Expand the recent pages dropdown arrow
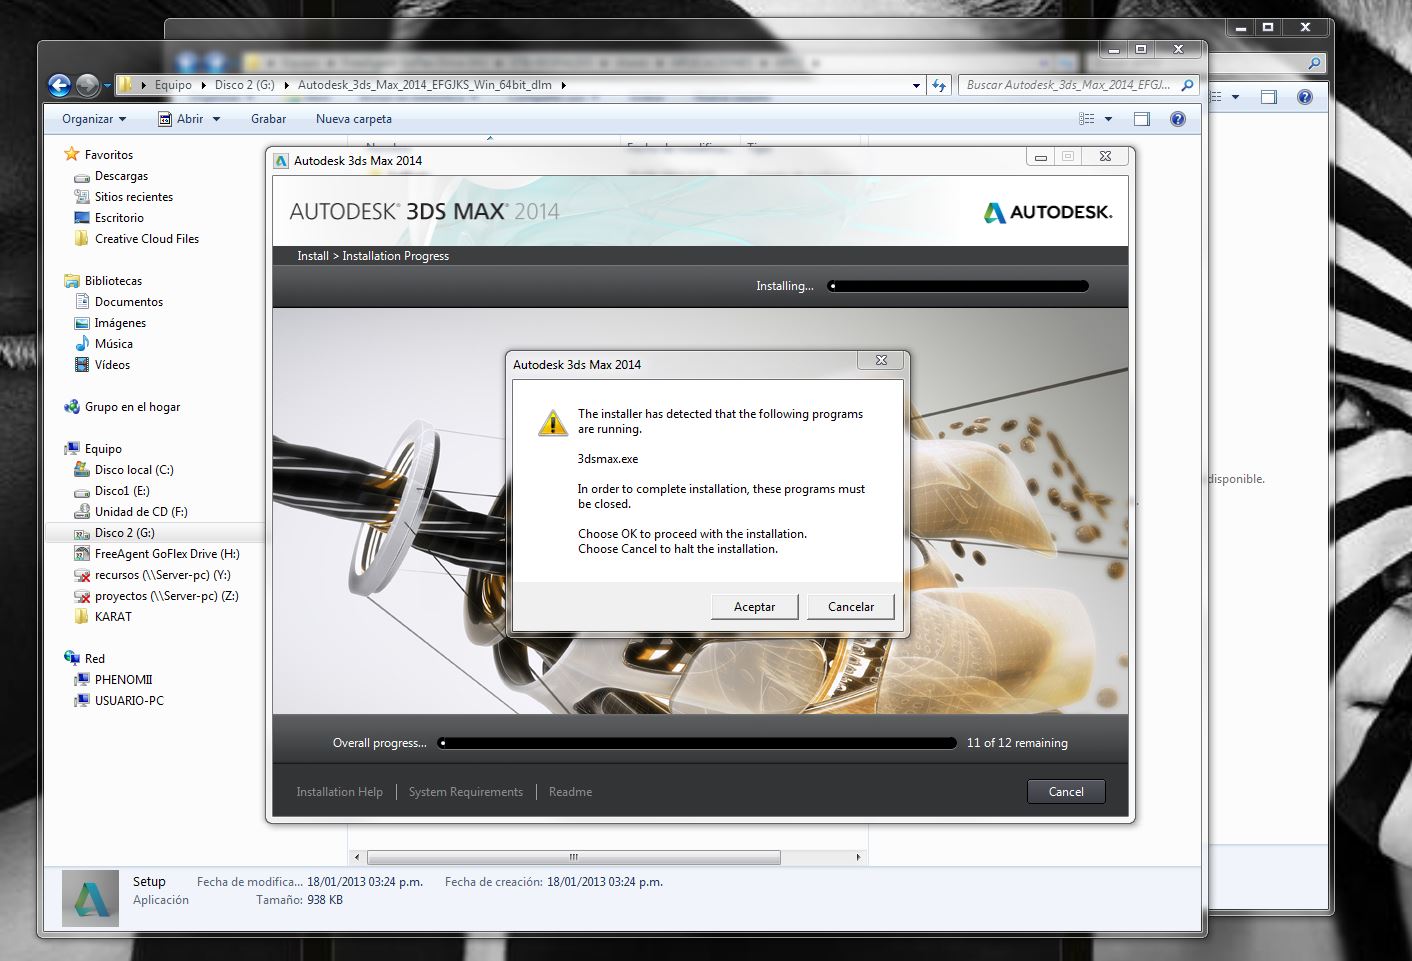Viewport: 1412px width, 961px height. tap(107, 86)
